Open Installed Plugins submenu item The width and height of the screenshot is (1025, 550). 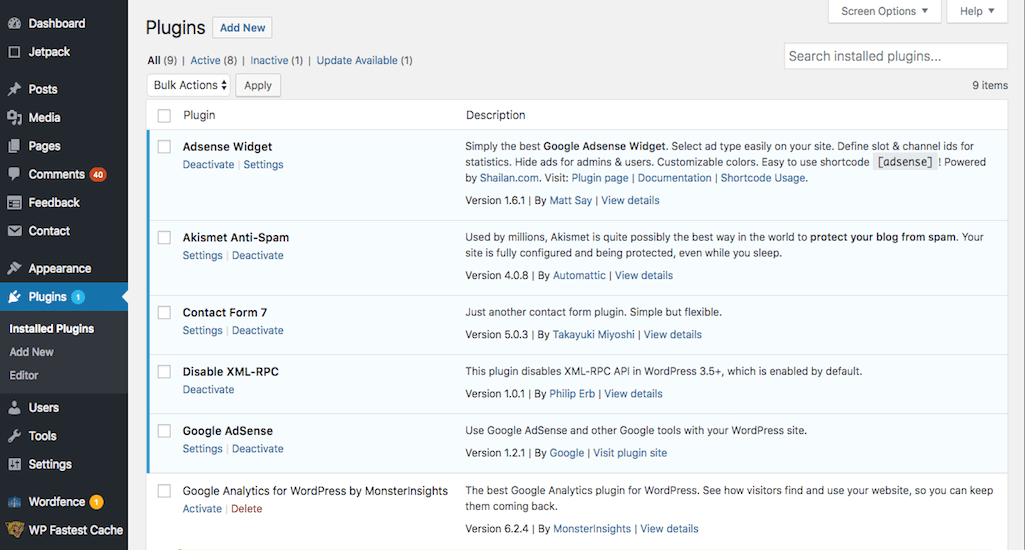tap(52, 329)
